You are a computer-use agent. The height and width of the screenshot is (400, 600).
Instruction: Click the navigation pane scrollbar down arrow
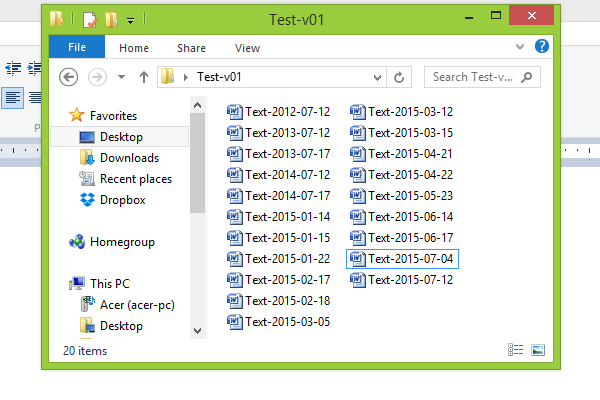[197, 330]
